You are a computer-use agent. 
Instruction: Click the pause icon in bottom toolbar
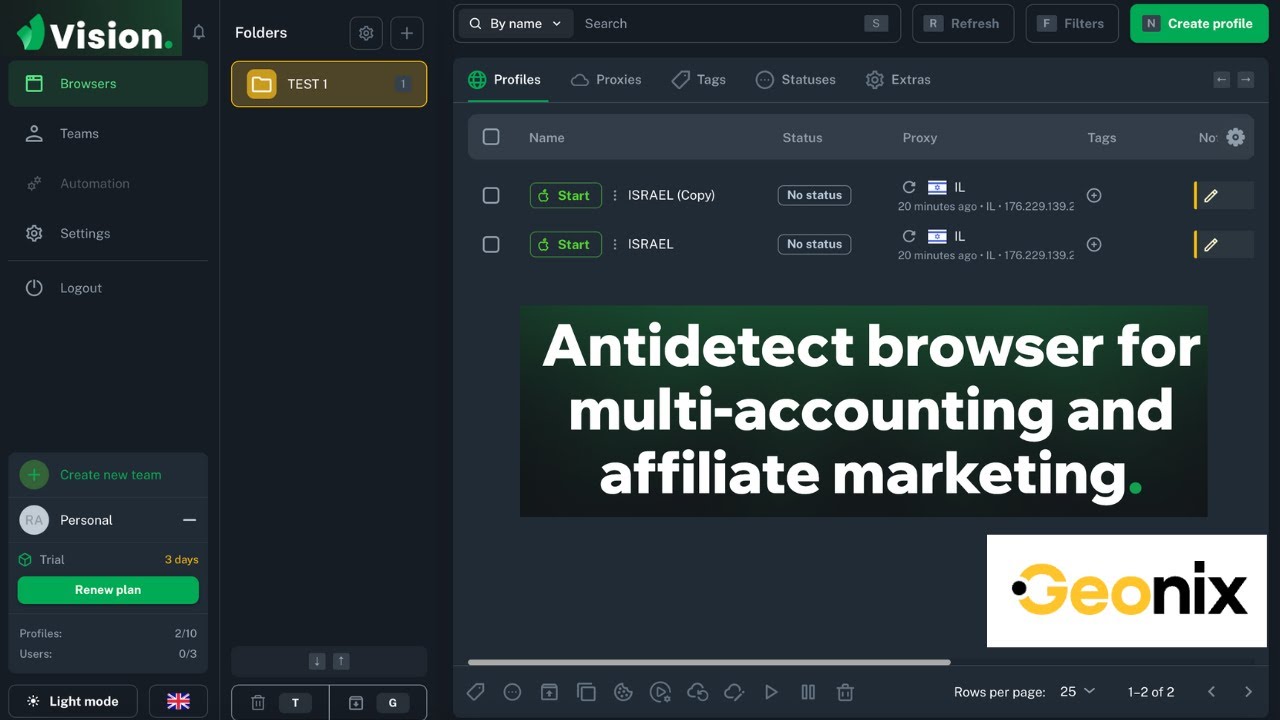point(808,692)
